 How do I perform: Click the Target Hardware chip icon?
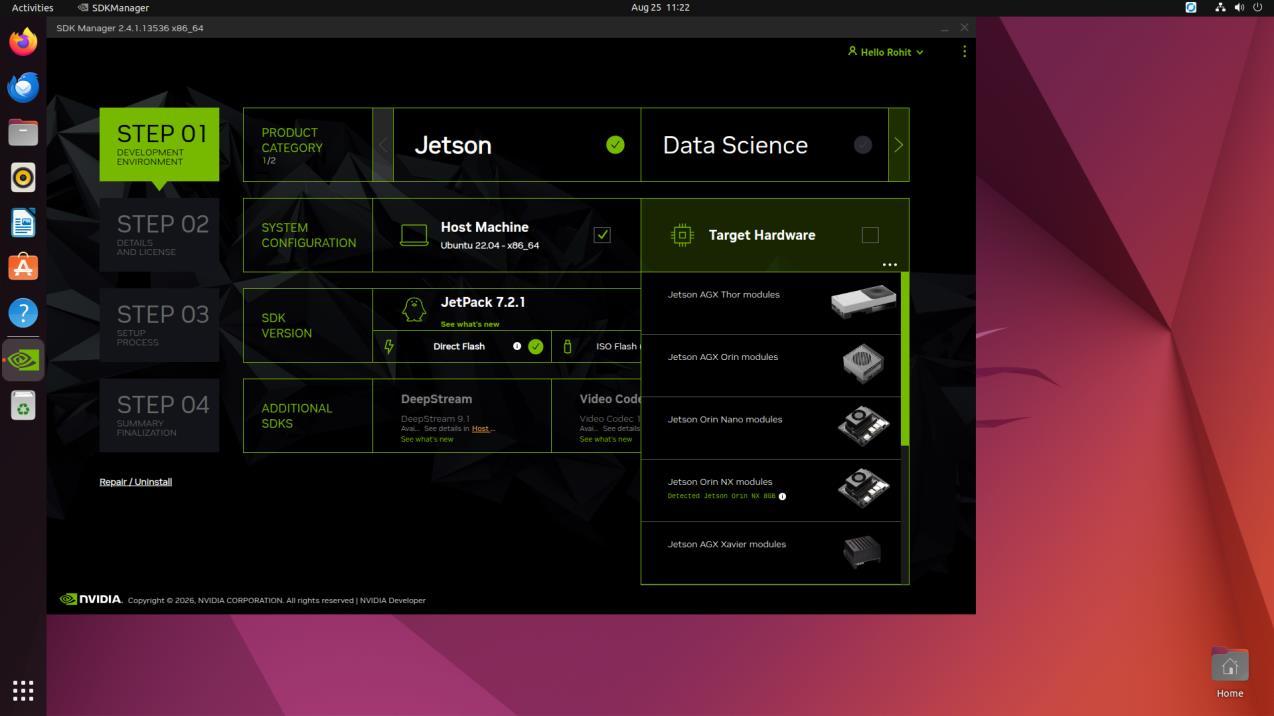682,235
